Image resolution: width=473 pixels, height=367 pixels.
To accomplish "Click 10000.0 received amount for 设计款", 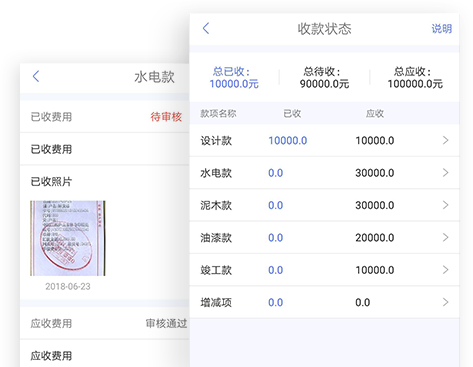I will 288,141.
